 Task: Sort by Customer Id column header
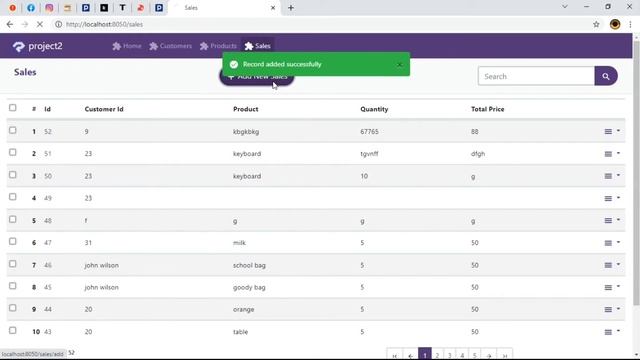104,109
